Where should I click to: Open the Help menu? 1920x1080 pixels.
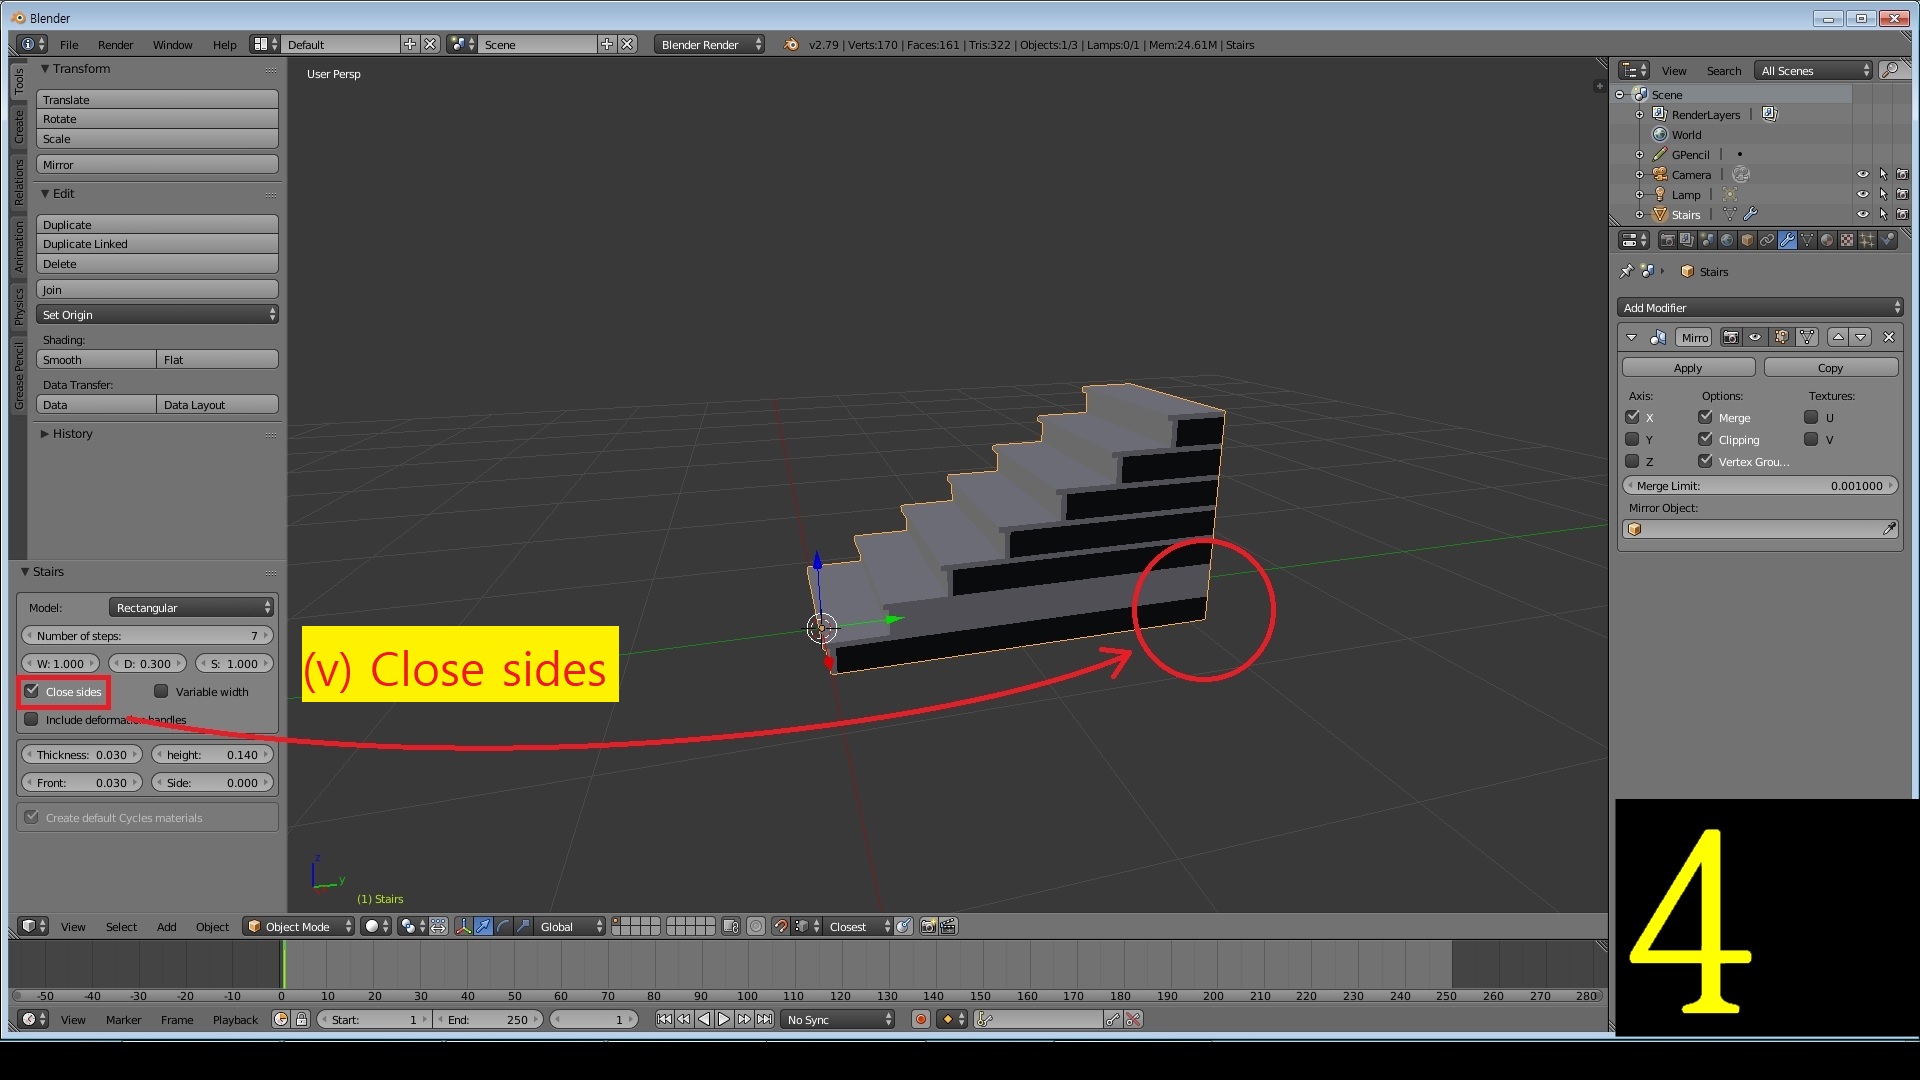point(224,44)
